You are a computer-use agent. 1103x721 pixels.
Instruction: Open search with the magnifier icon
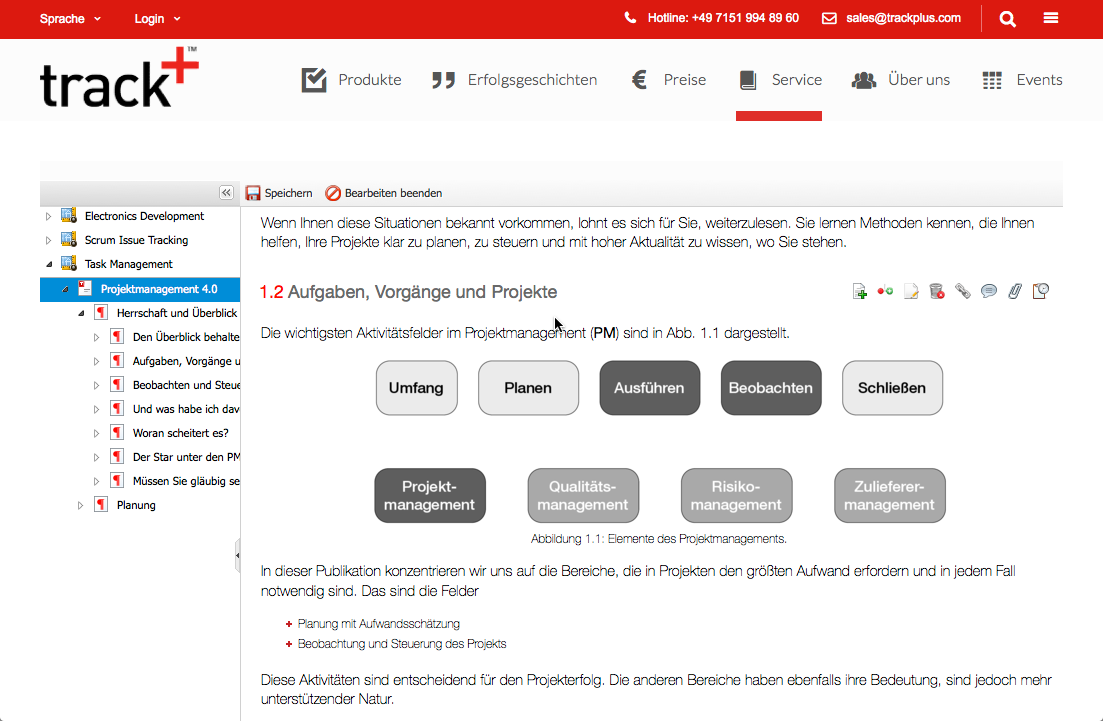click(1007, 19)
